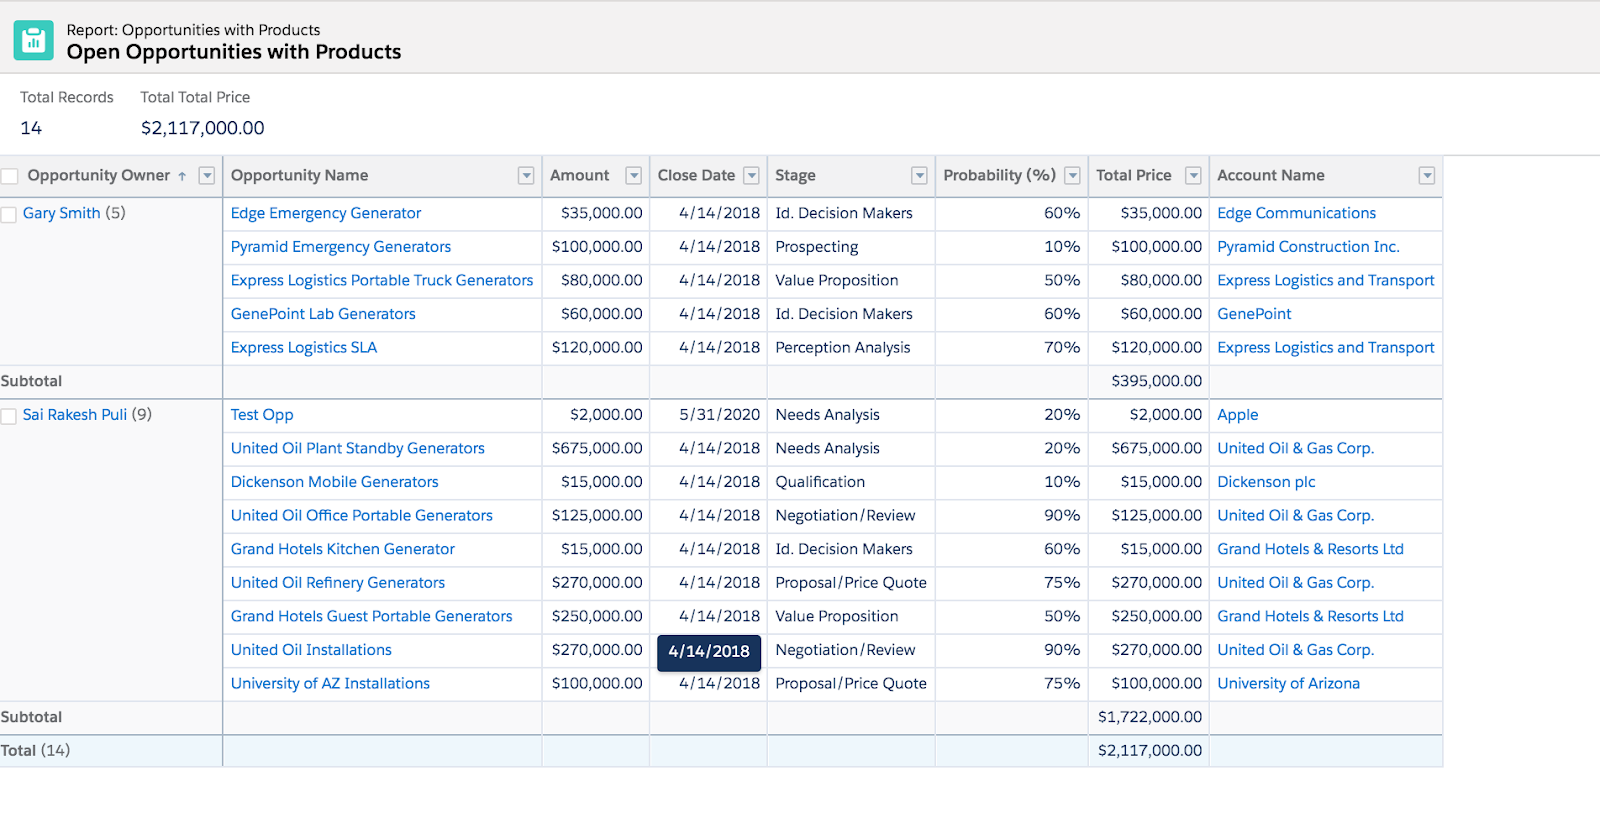Screen dimensions: 1600x818
Task: Open United Oil Refinery Generators opportunity
Action: click(338, 582)
